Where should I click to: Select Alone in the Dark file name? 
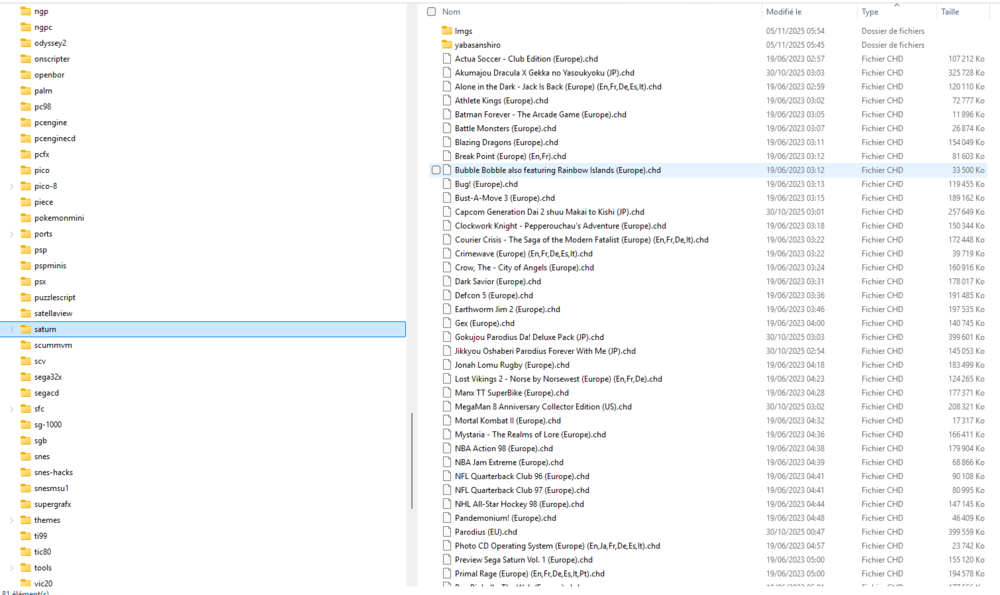coord(557,87)
